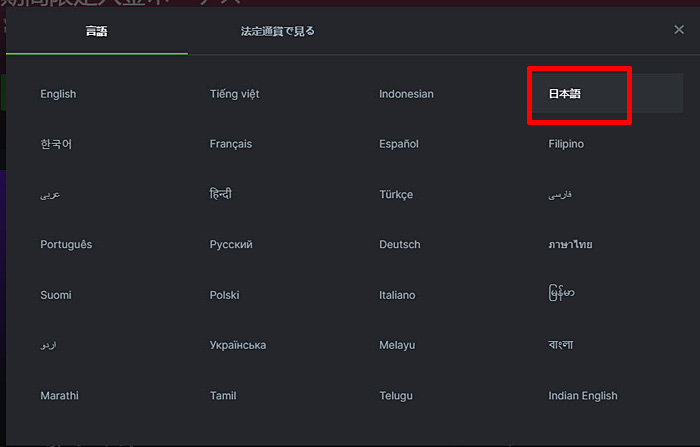Select Indonesian language
700x447 pixels.
[406, 94]
